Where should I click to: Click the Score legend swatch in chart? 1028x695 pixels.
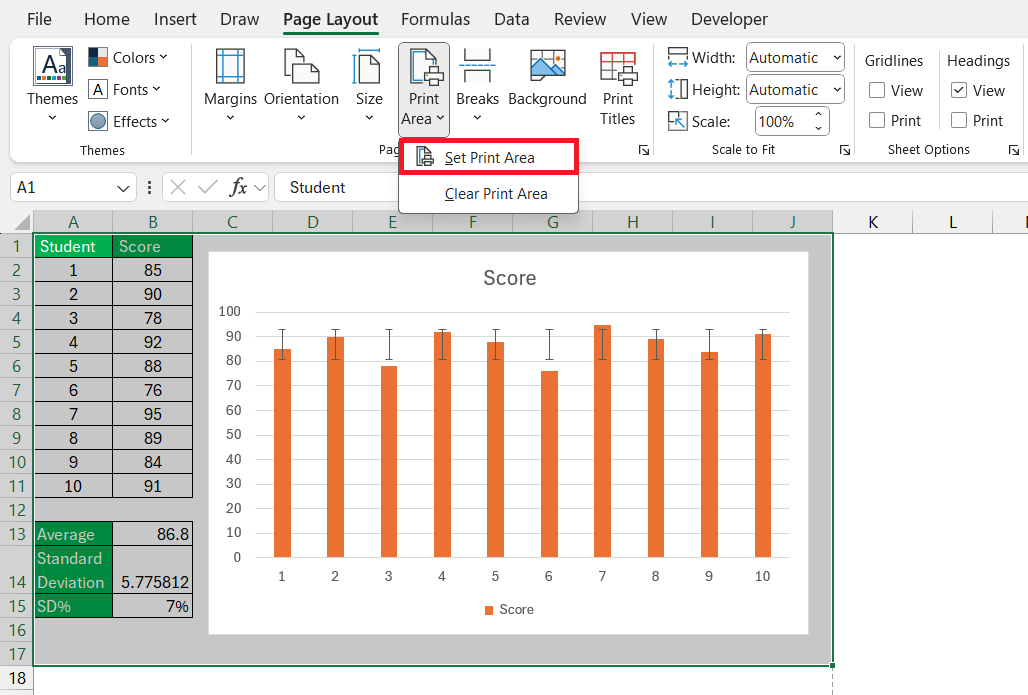click(488, 610)
